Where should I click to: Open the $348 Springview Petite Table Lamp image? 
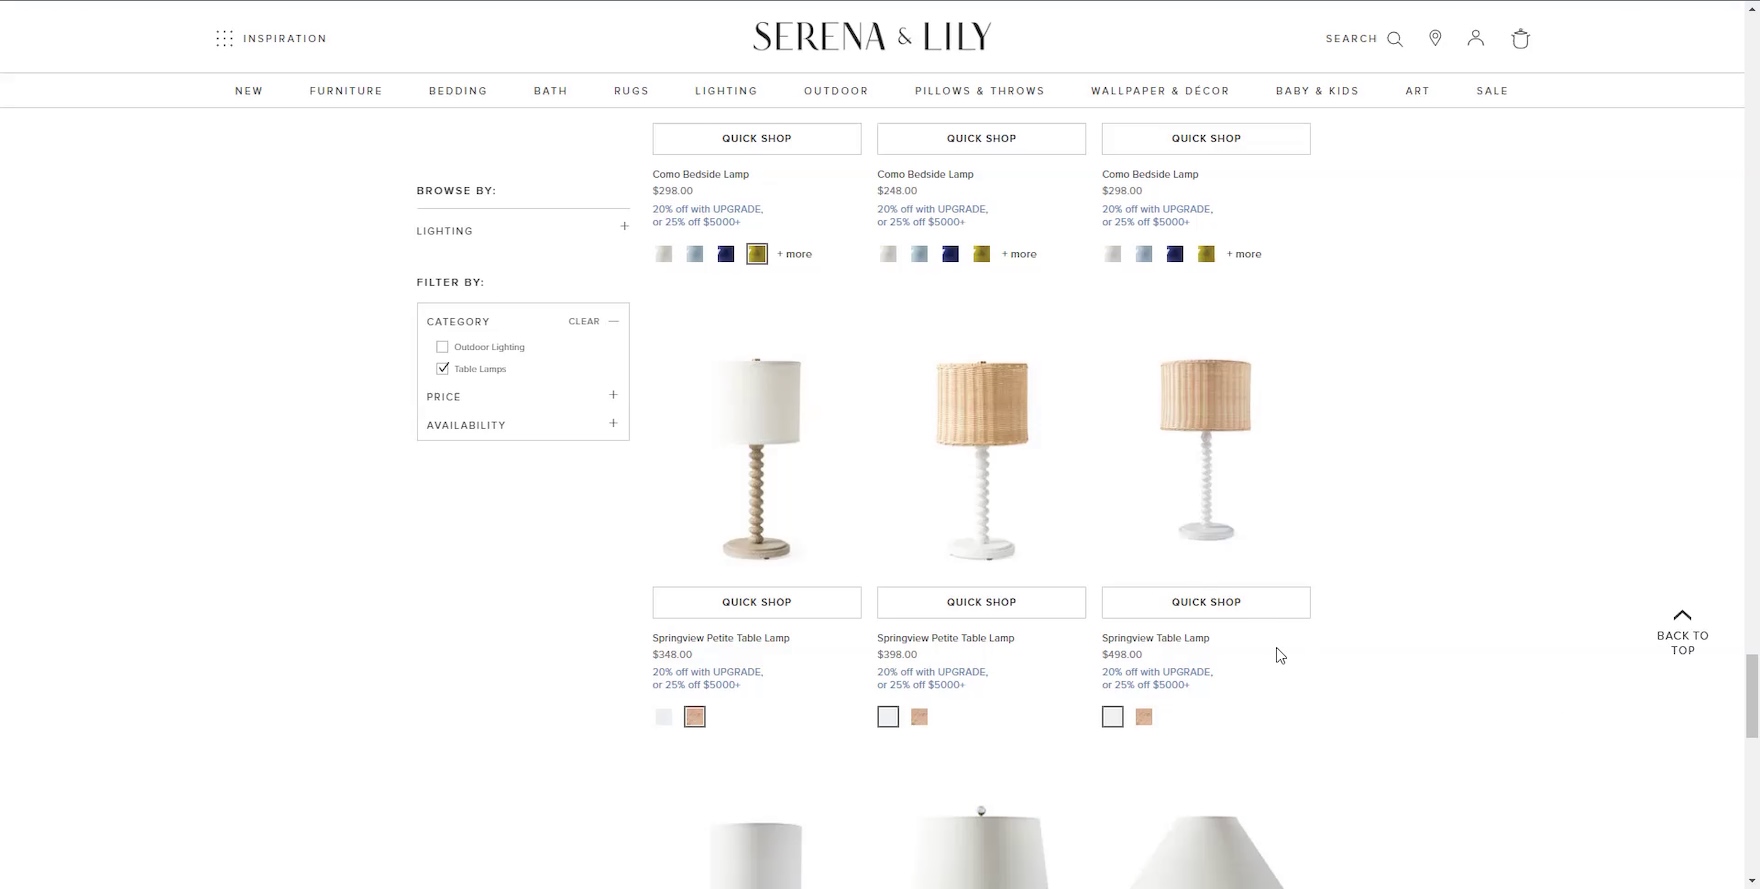(757, 457)
